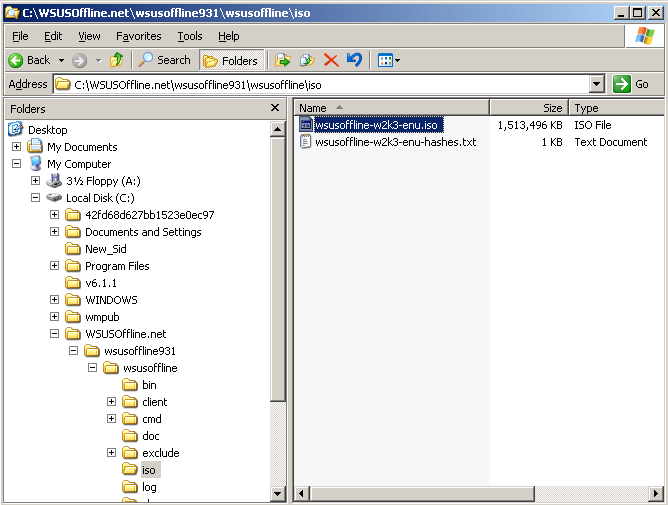The image size is (668, 505).
Task: Select the doc folder
Action: tap(151, 436)
